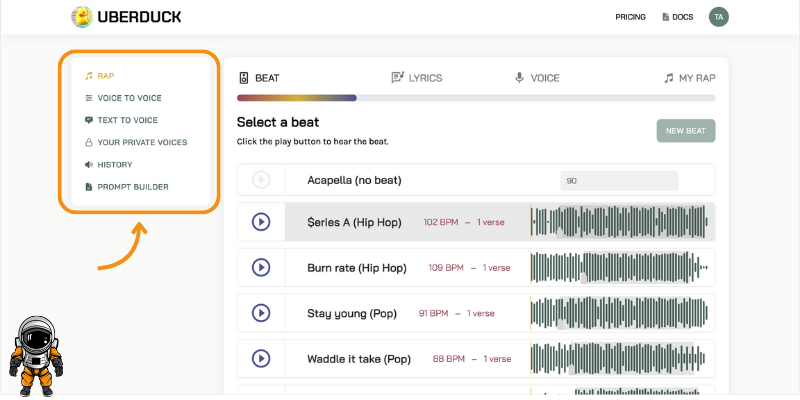Image resolution: width=800 pixels, height=400 pixels.
Task: Open Prompt Builder in sidebar
Action: coord(133,187)
